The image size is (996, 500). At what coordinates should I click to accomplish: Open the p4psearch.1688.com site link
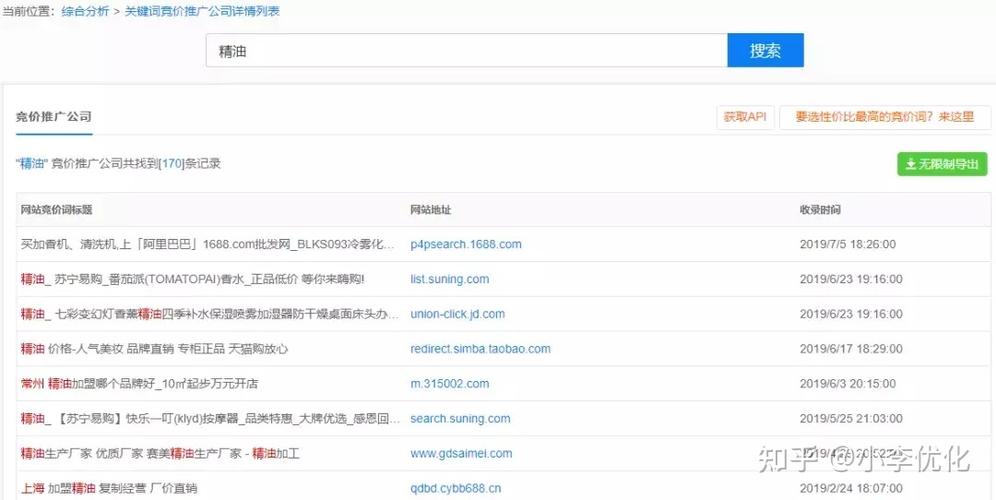pos(466,245)
